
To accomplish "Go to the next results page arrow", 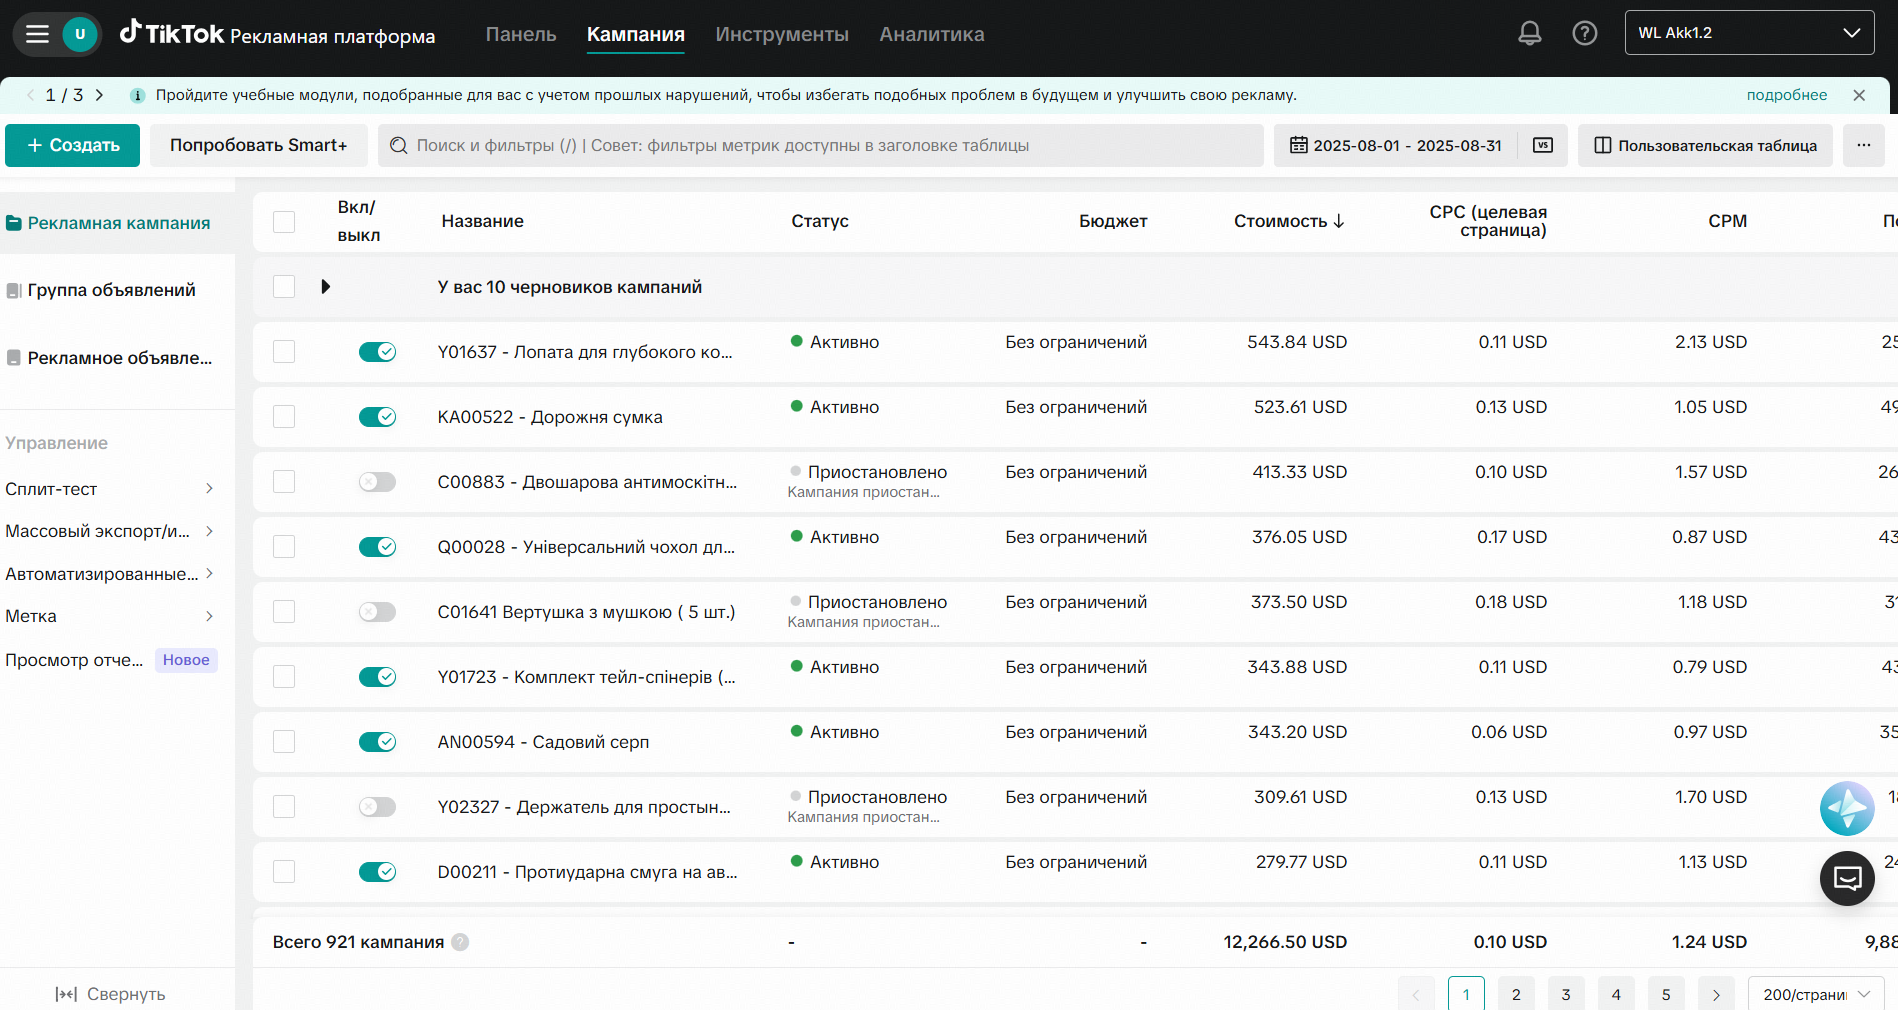I will [x=1716, y=995].
